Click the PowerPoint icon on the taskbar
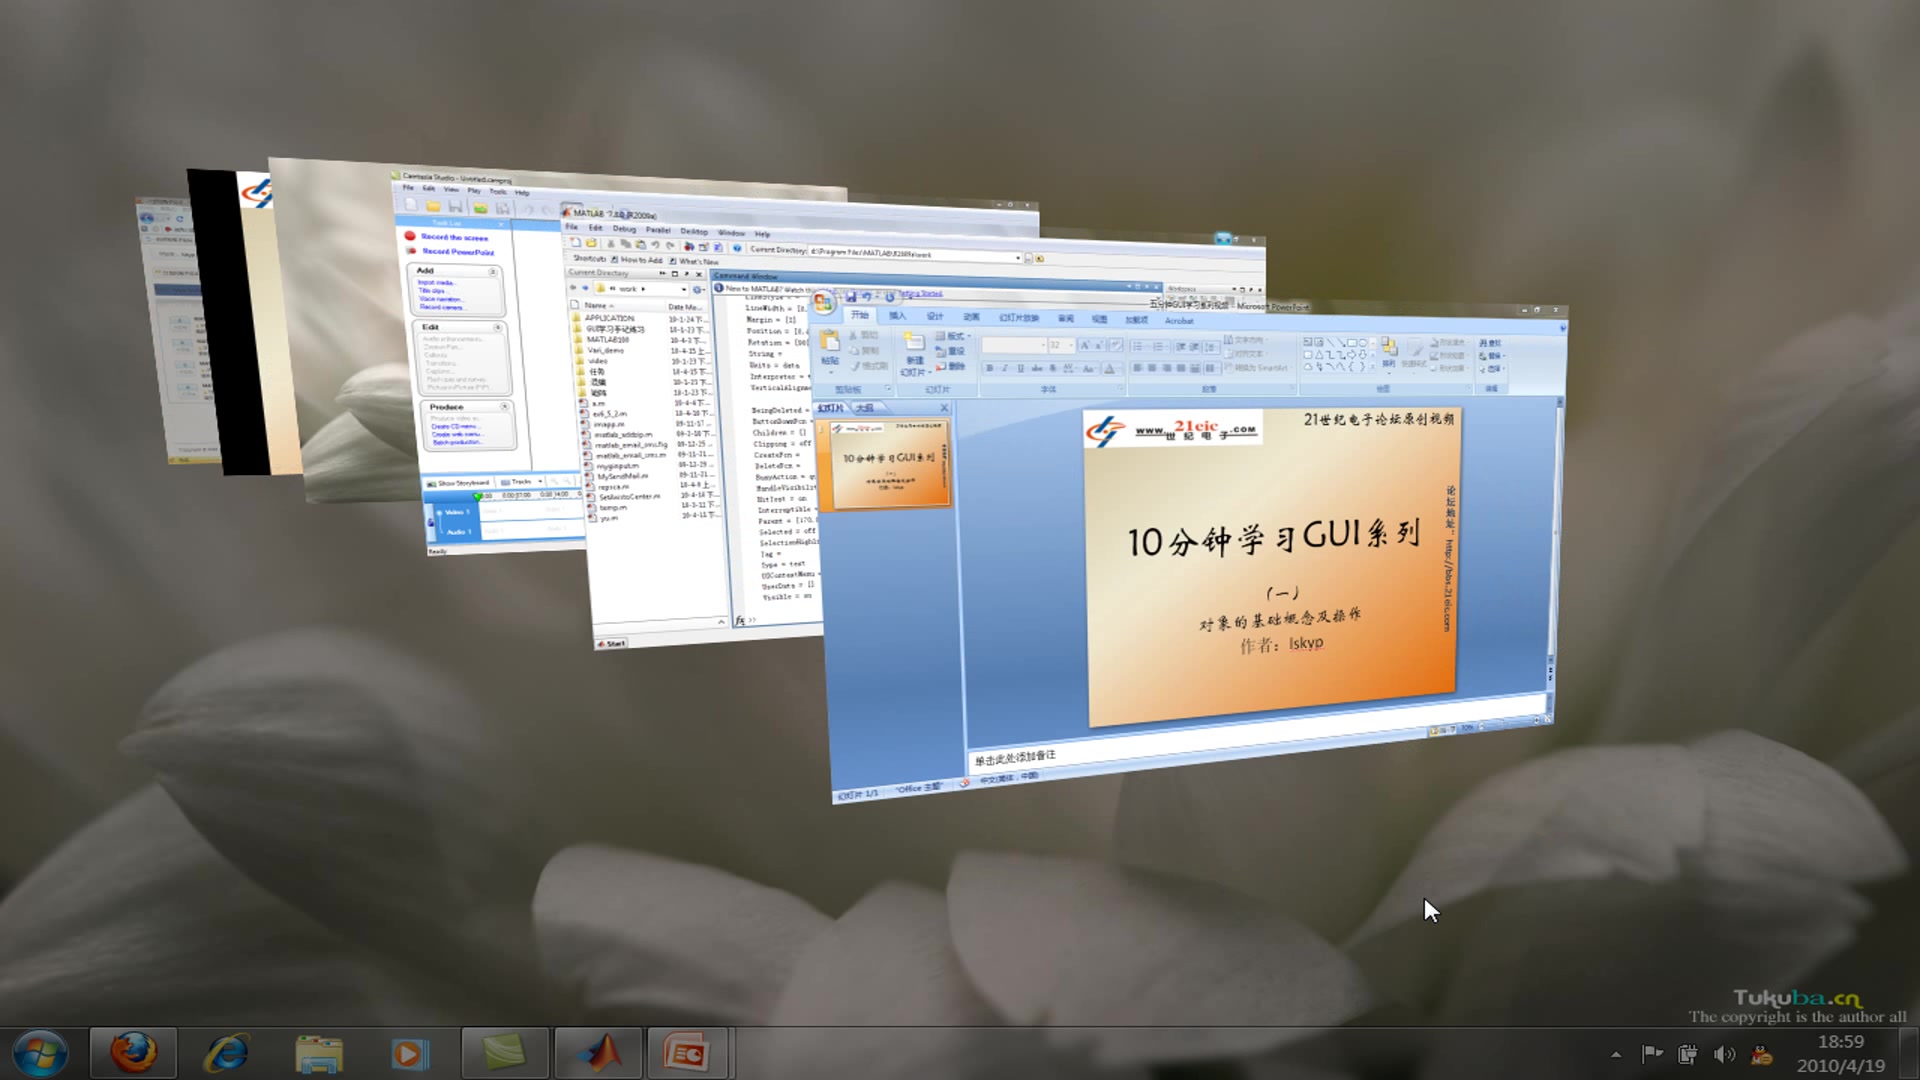 (686, 1053)
